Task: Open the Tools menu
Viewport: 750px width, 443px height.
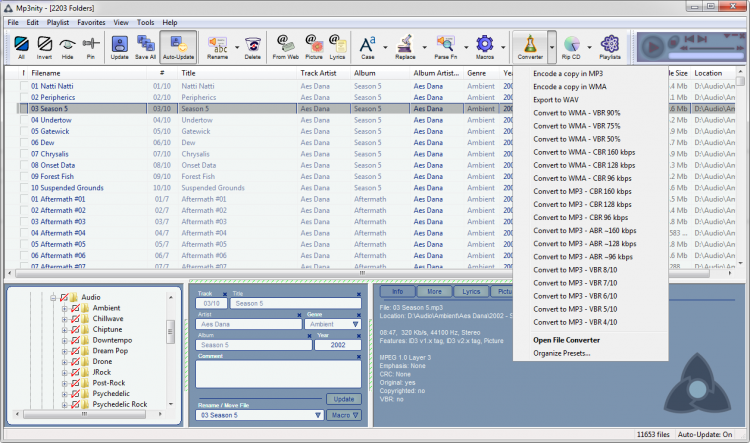Action: (x=145, y=22)
